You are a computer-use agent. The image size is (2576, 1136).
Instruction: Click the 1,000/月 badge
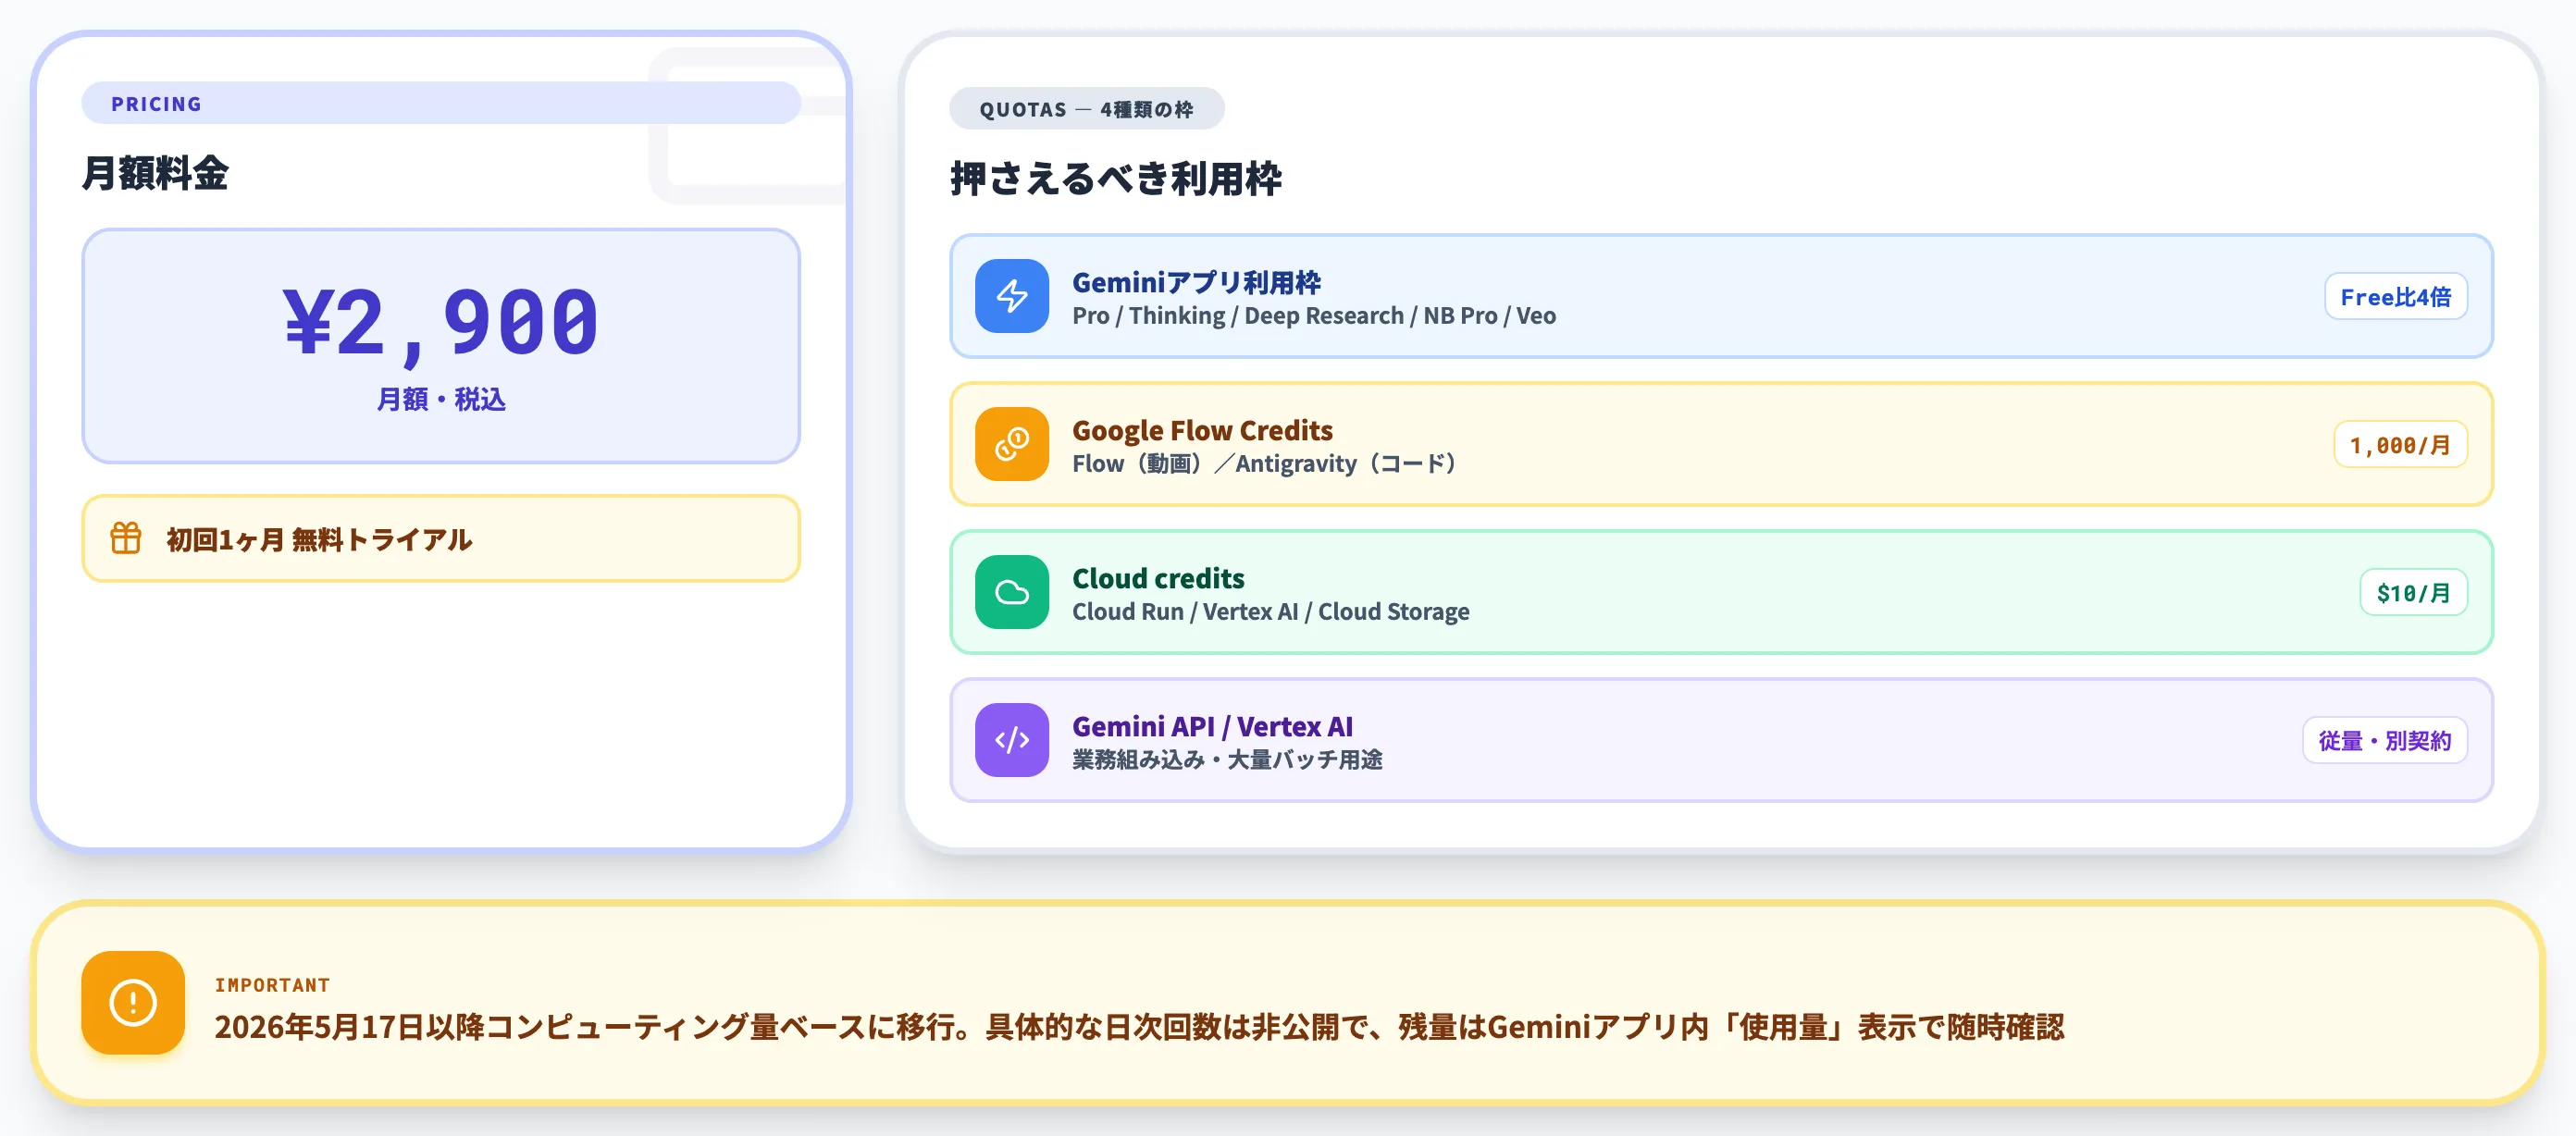pyautogui.click(x=2400, y=445)
